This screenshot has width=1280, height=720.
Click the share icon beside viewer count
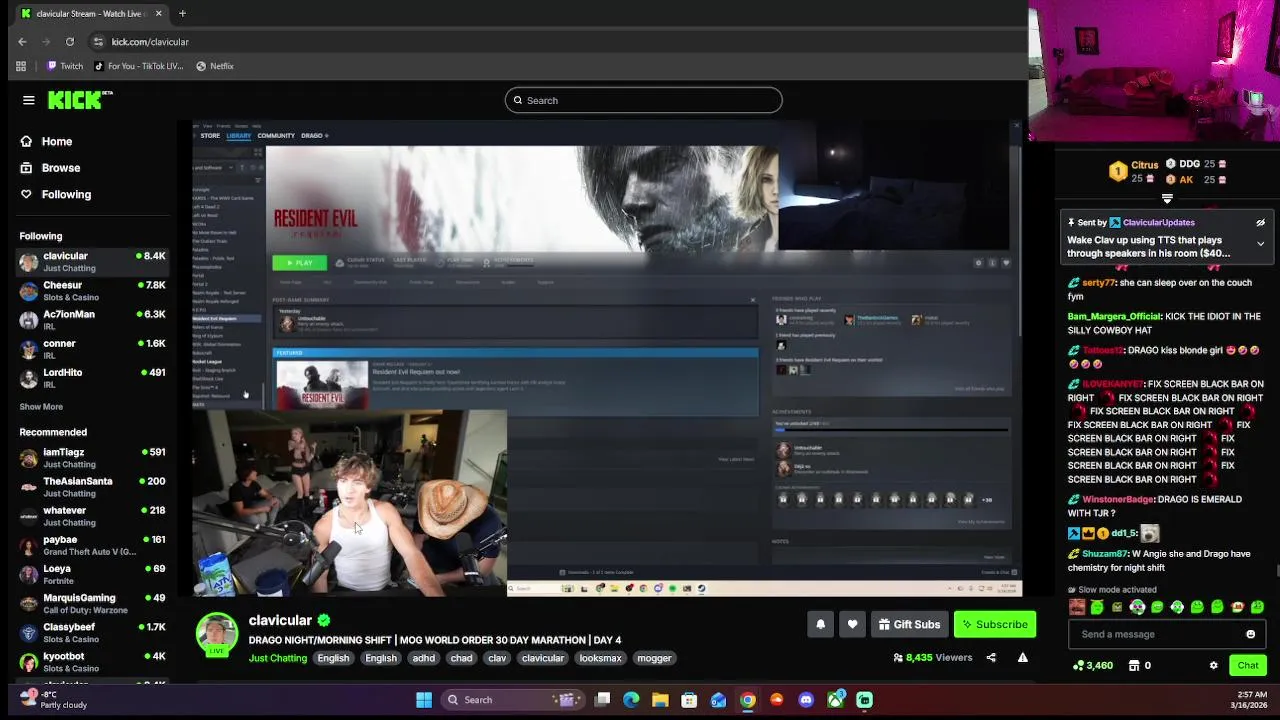(x=991, y=658)
